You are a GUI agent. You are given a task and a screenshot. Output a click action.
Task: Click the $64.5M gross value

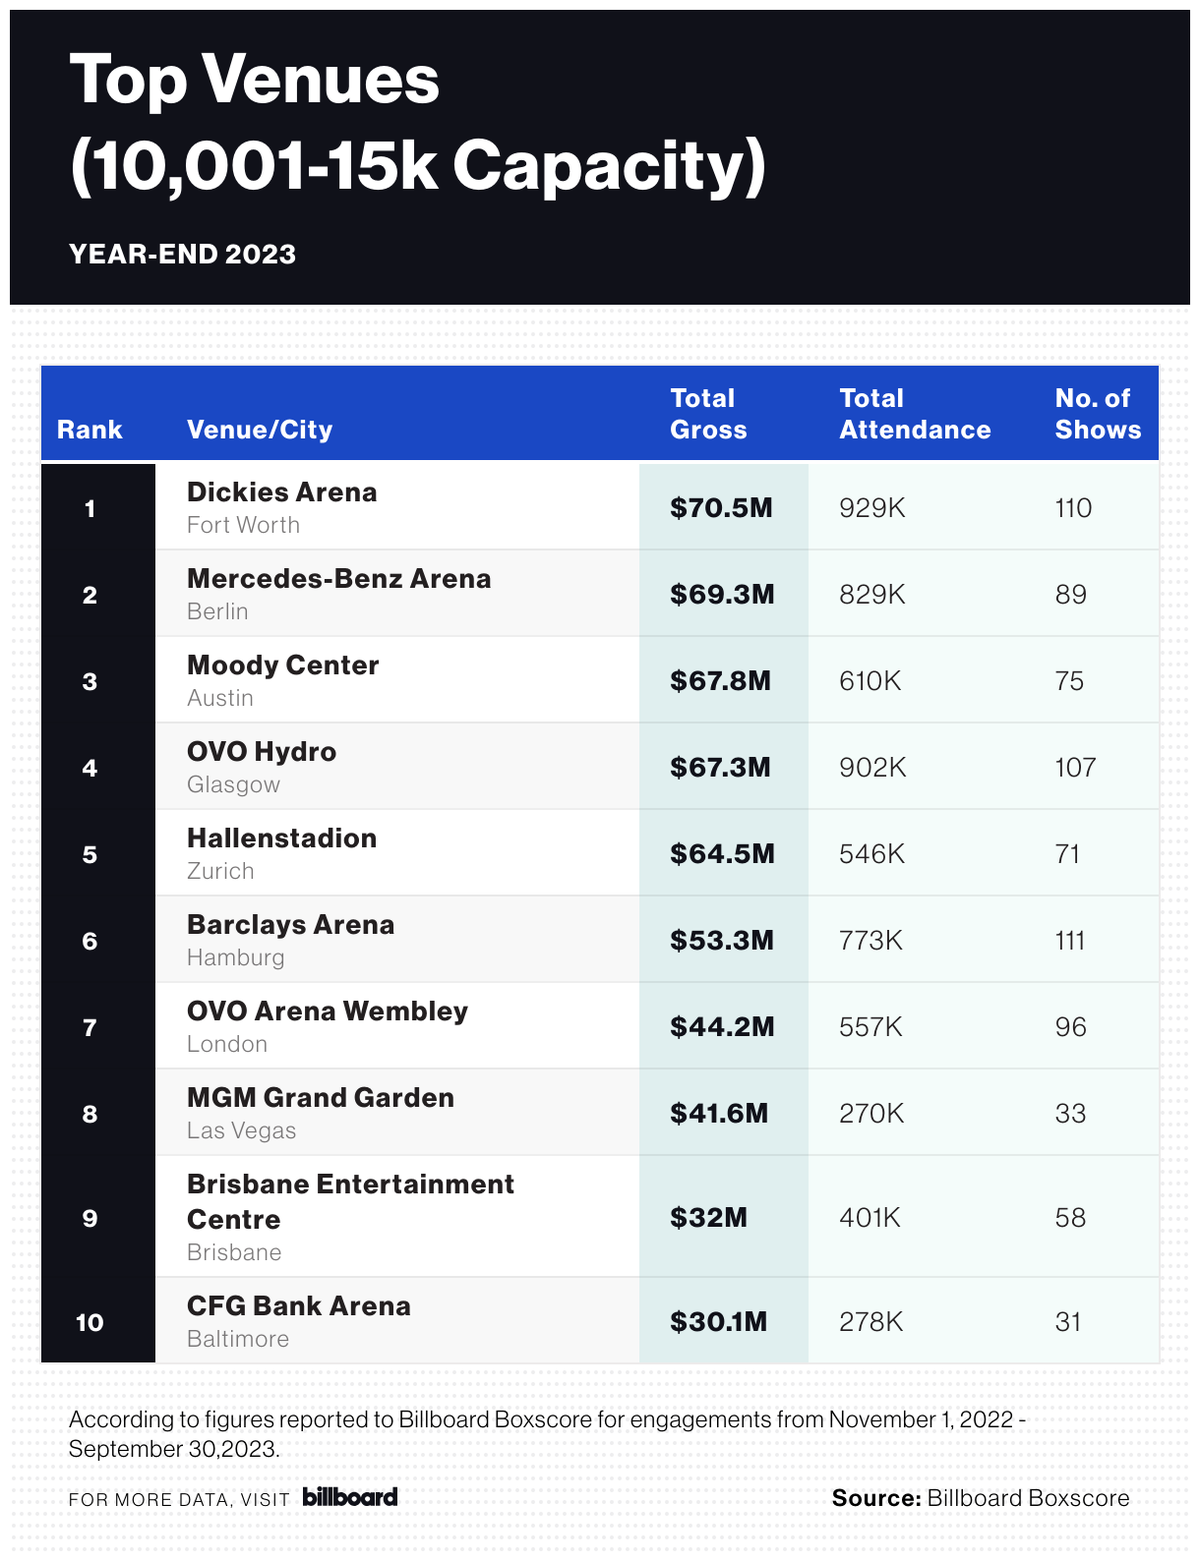coord(722,854)
